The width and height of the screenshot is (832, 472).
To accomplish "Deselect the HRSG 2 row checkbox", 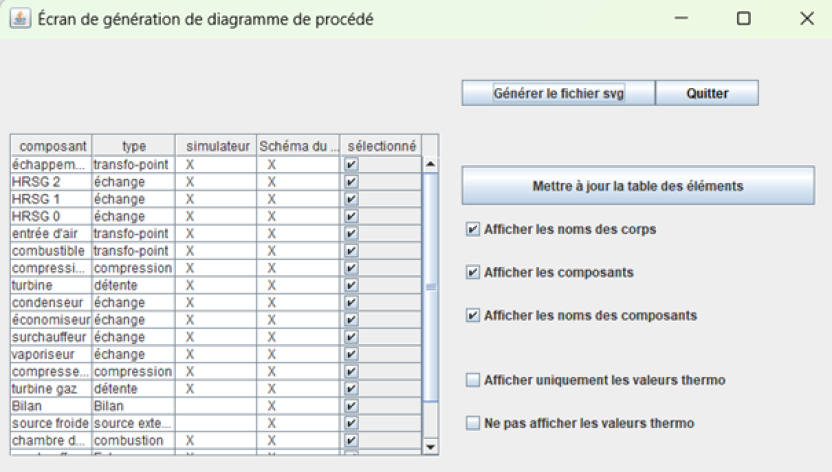I will pos(351,182).
